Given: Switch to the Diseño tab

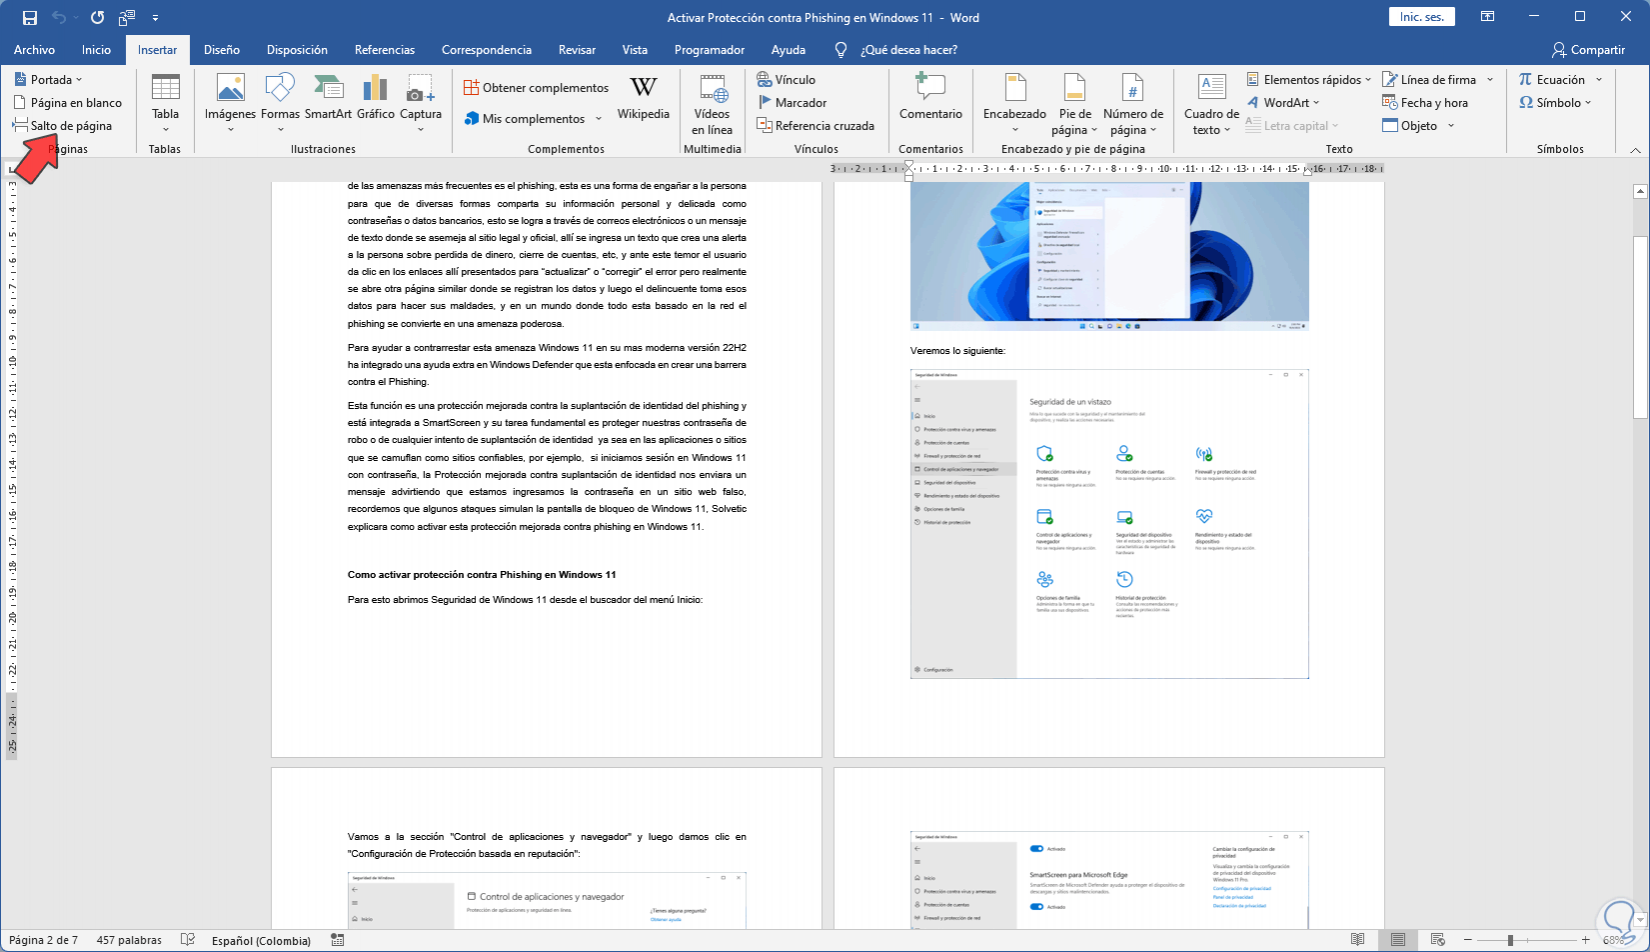Looking at the screenshot, I should pos(221,50).
